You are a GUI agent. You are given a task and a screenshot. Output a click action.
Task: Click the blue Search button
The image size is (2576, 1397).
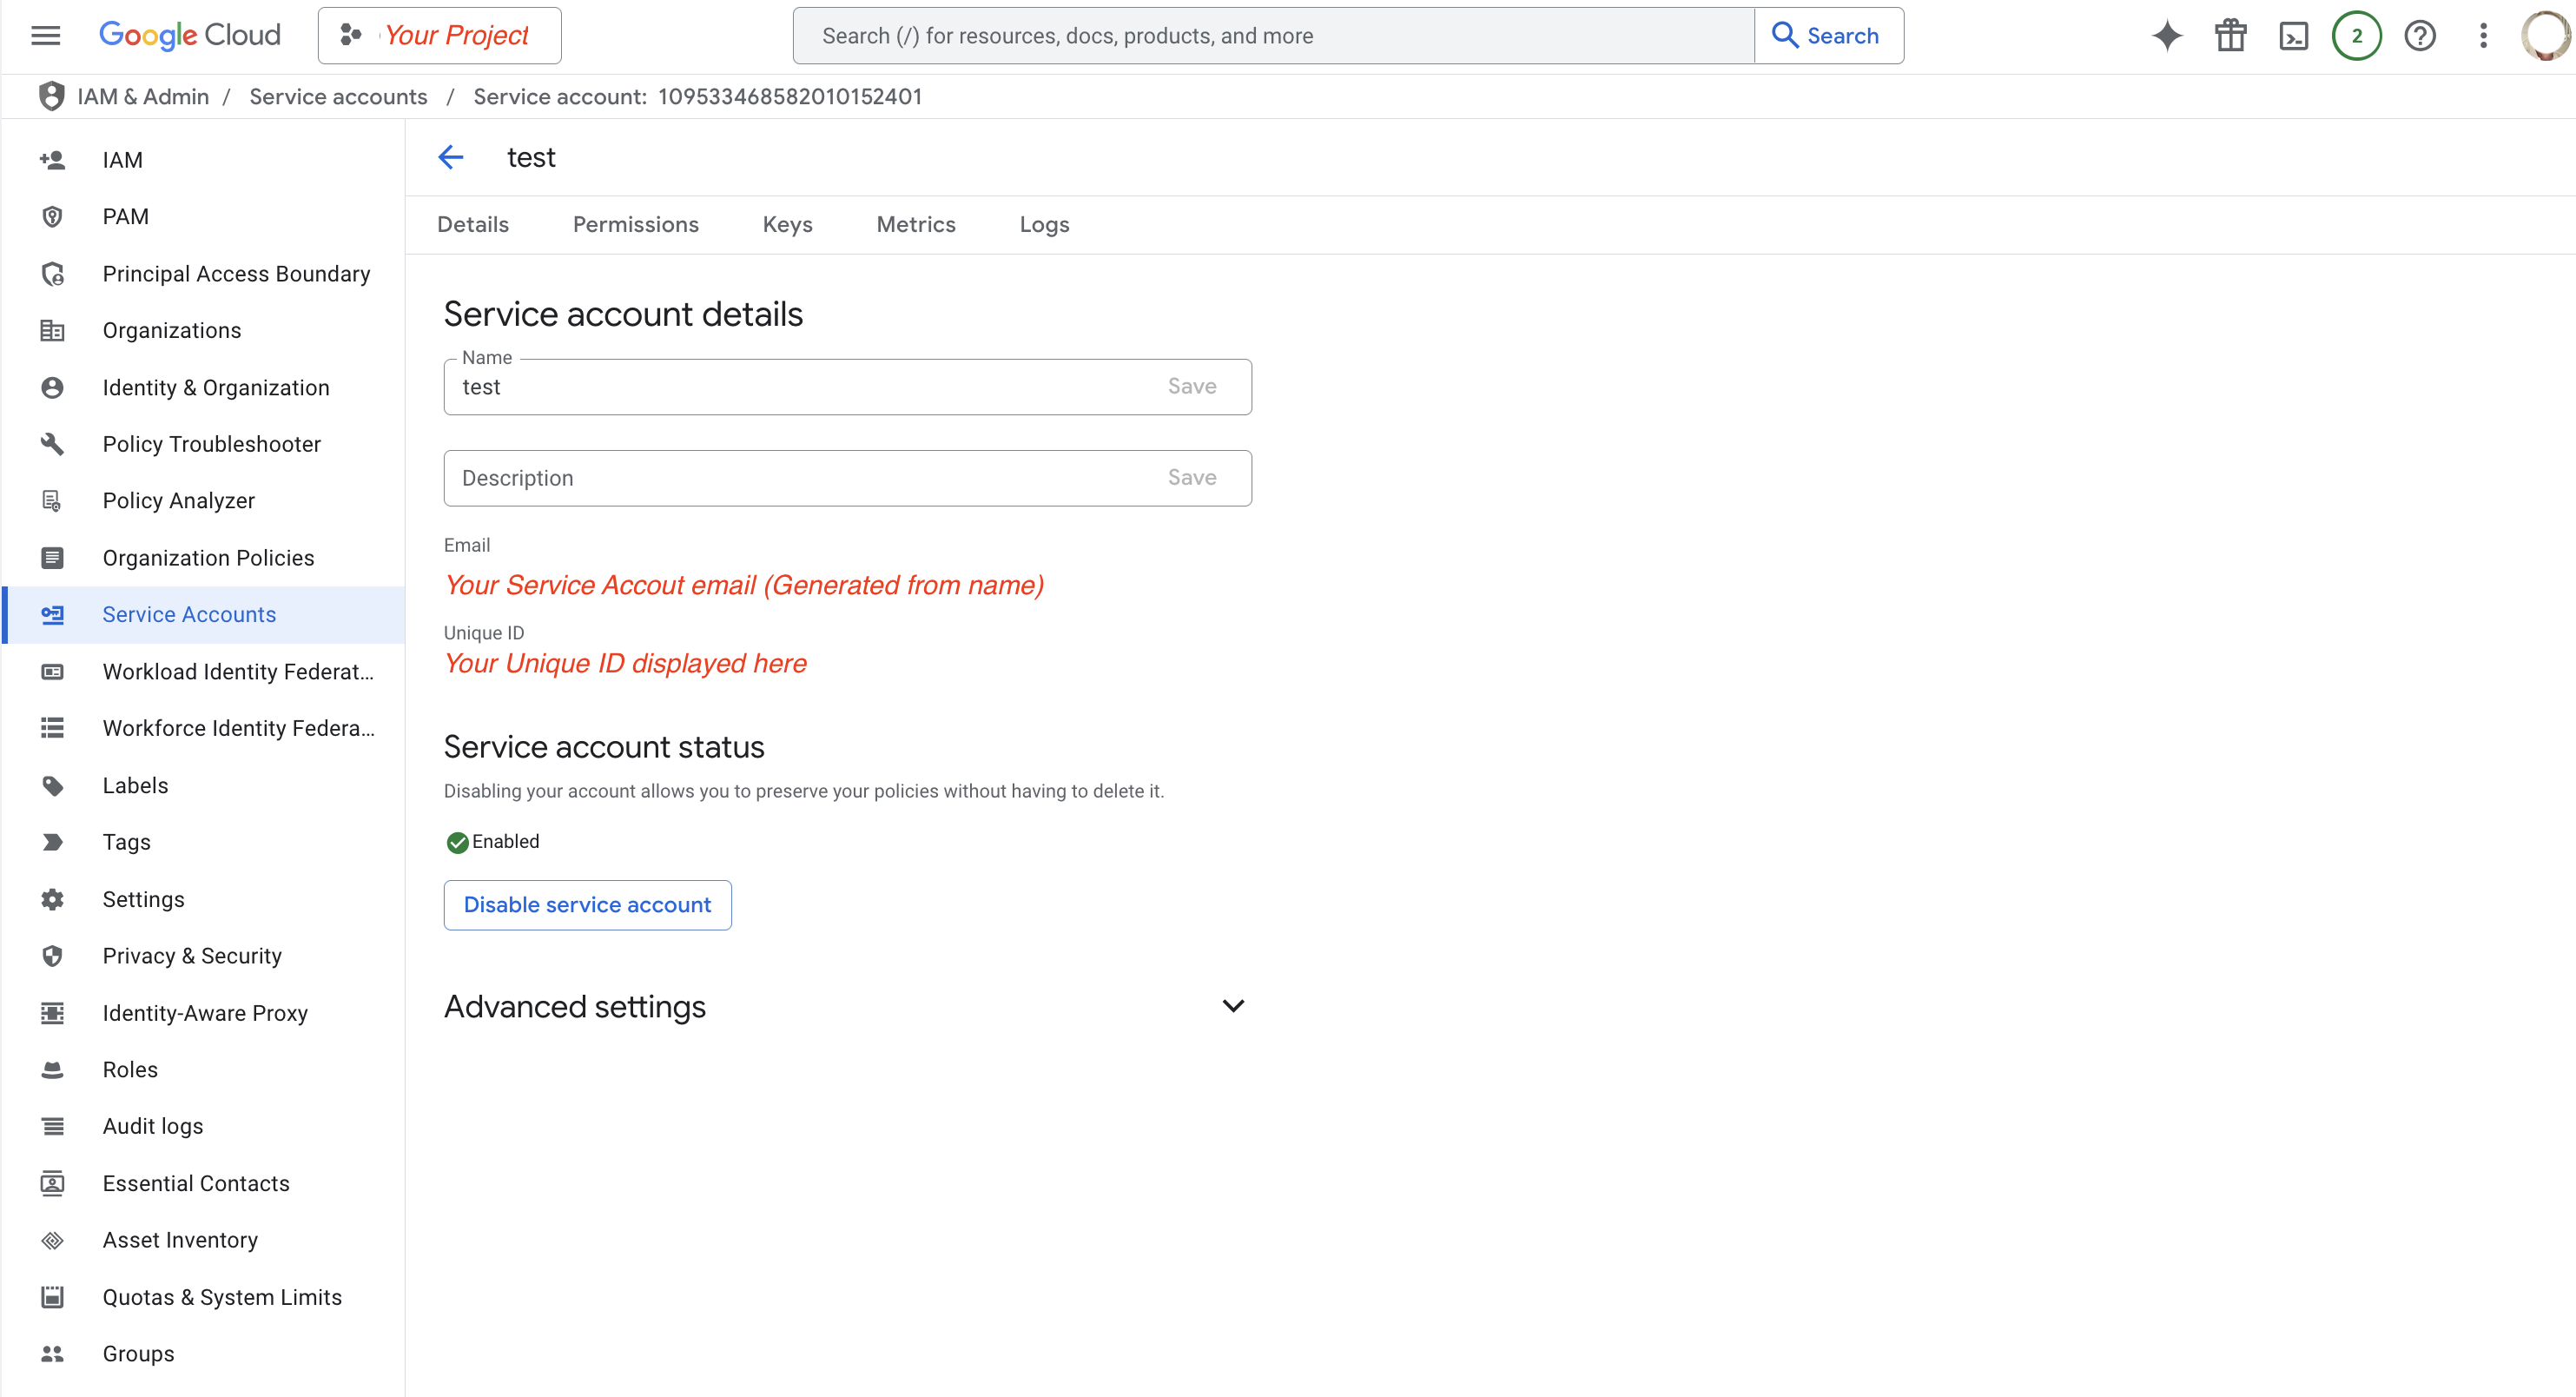1828,36
